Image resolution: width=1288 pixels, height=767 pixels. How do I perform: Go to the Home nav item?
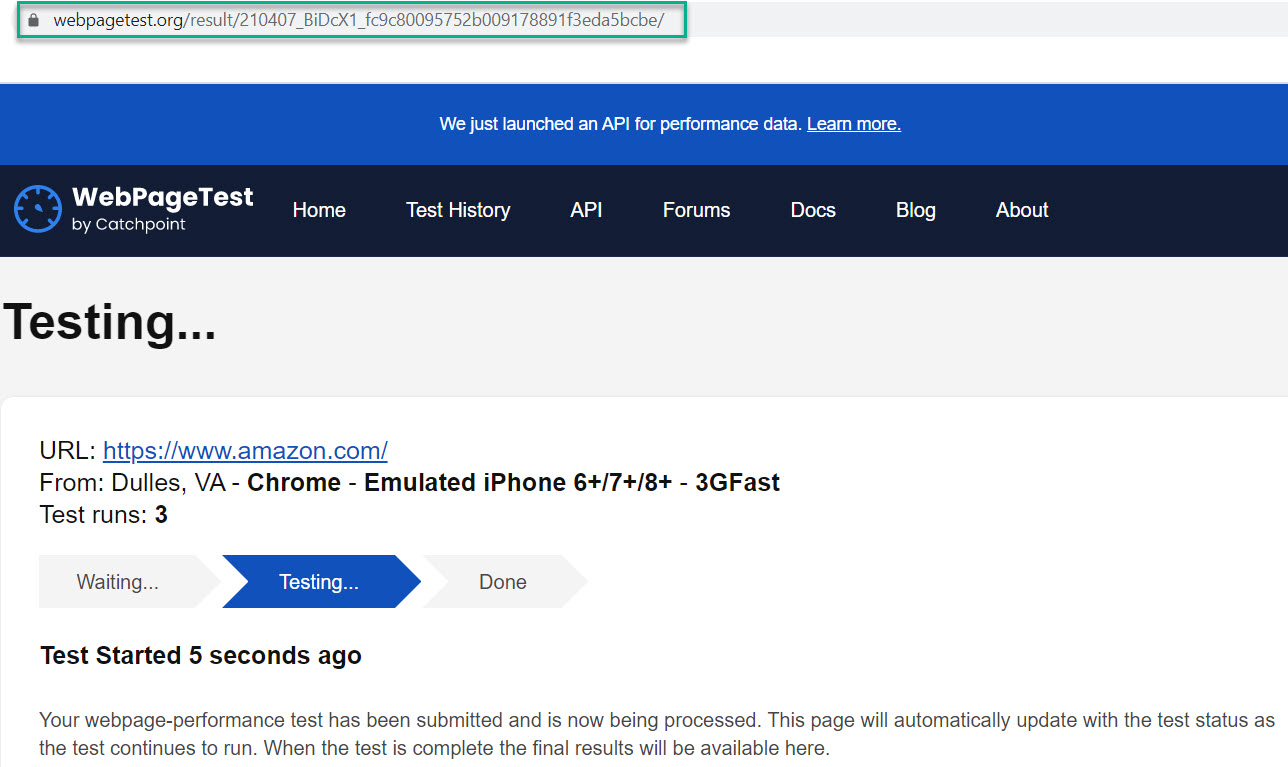tap(319, 210)
